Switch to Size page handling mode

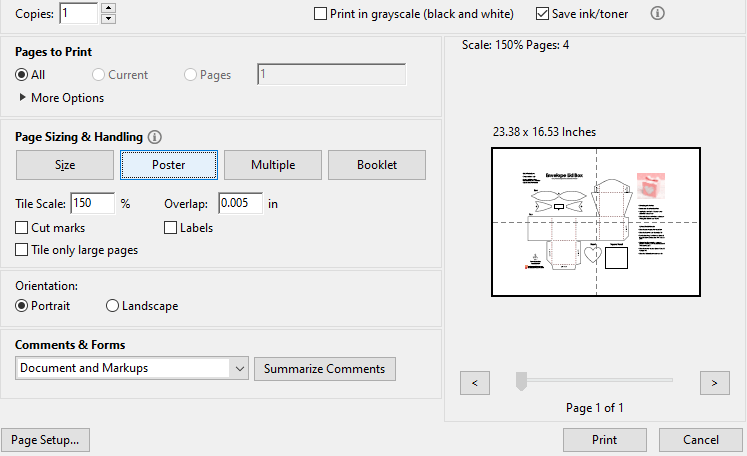click(x=65, y=164)
